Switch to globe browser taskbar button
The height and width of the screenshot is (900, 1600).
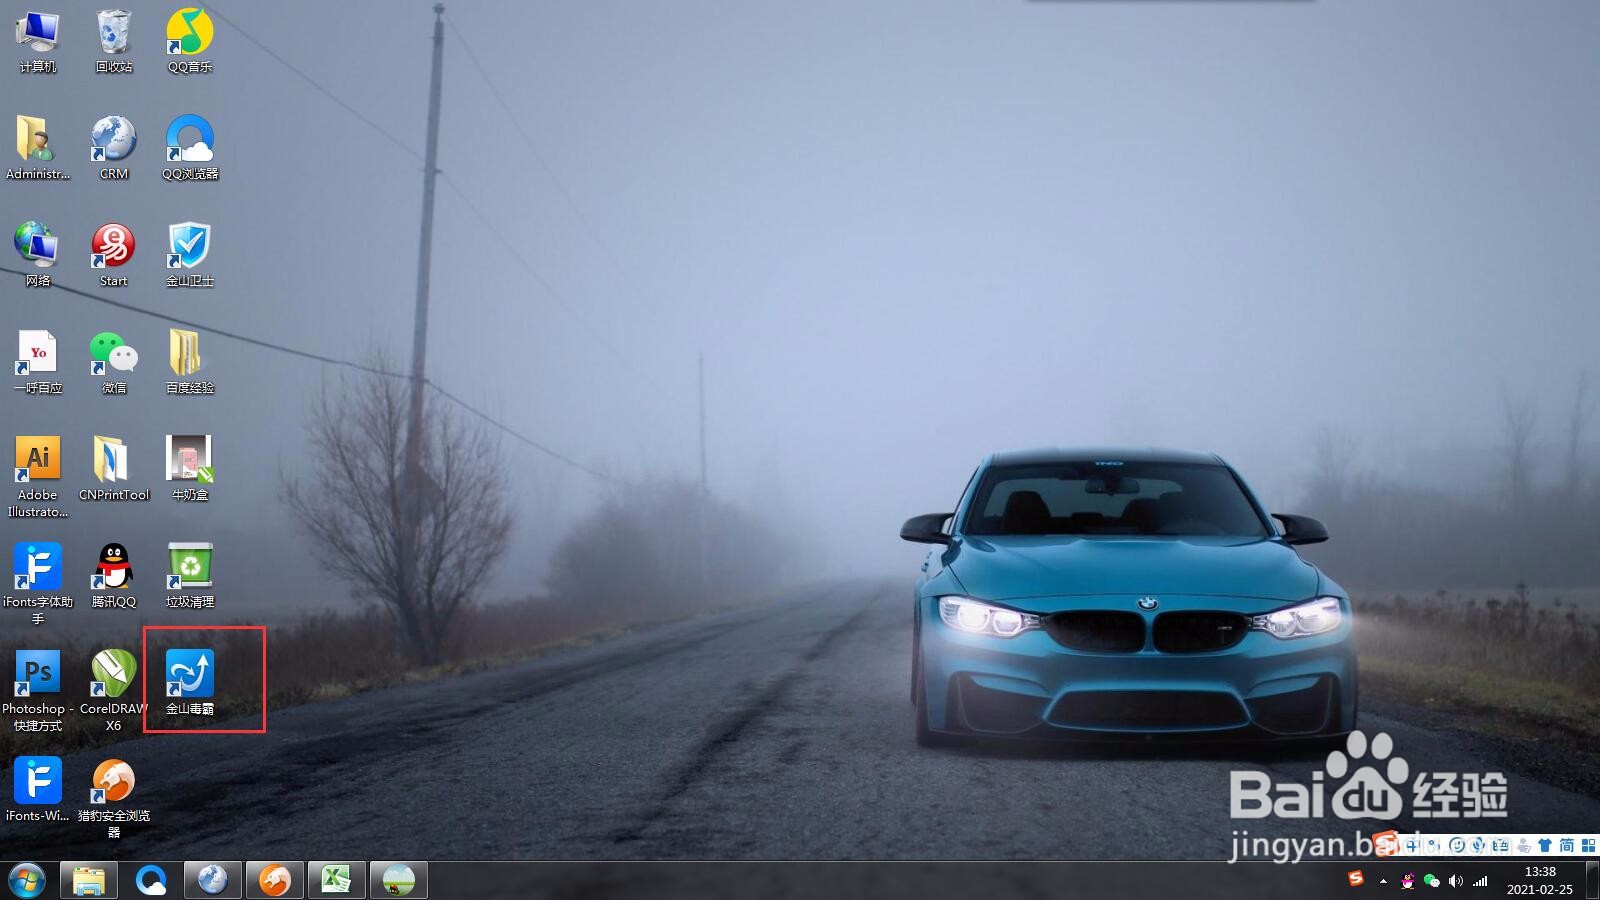212,881
